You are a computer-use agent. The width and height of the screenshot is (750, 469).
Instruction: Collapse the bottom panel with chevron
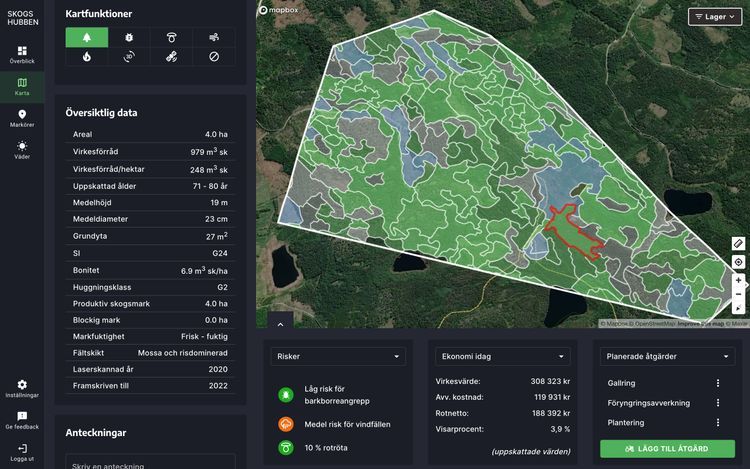(280, 324)
